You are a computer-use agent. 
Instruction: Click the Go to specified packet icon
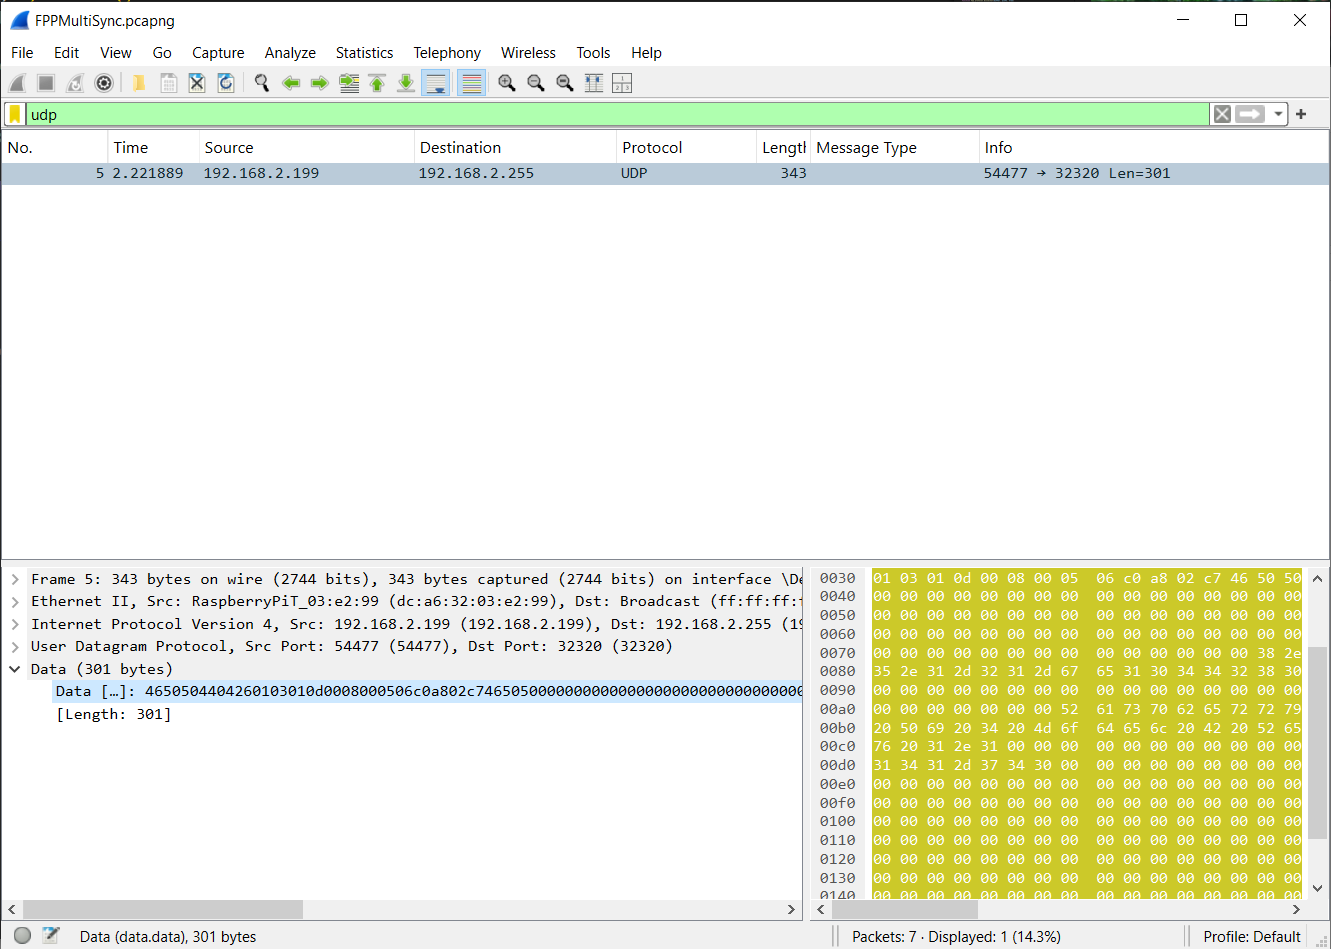tap(349, 83)
